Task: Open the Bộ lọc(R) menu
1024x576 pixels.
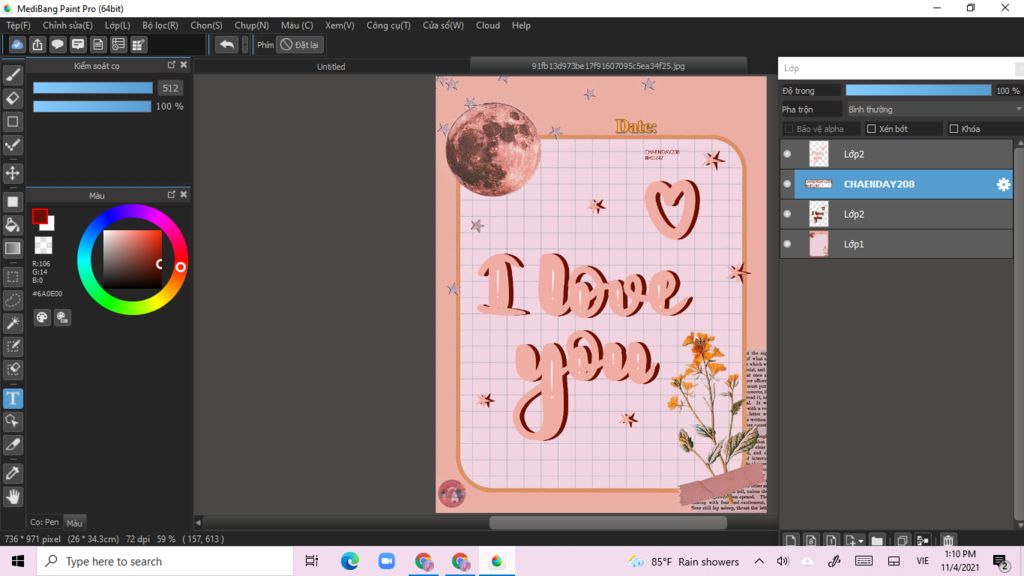Action: [x=160, y=25]
